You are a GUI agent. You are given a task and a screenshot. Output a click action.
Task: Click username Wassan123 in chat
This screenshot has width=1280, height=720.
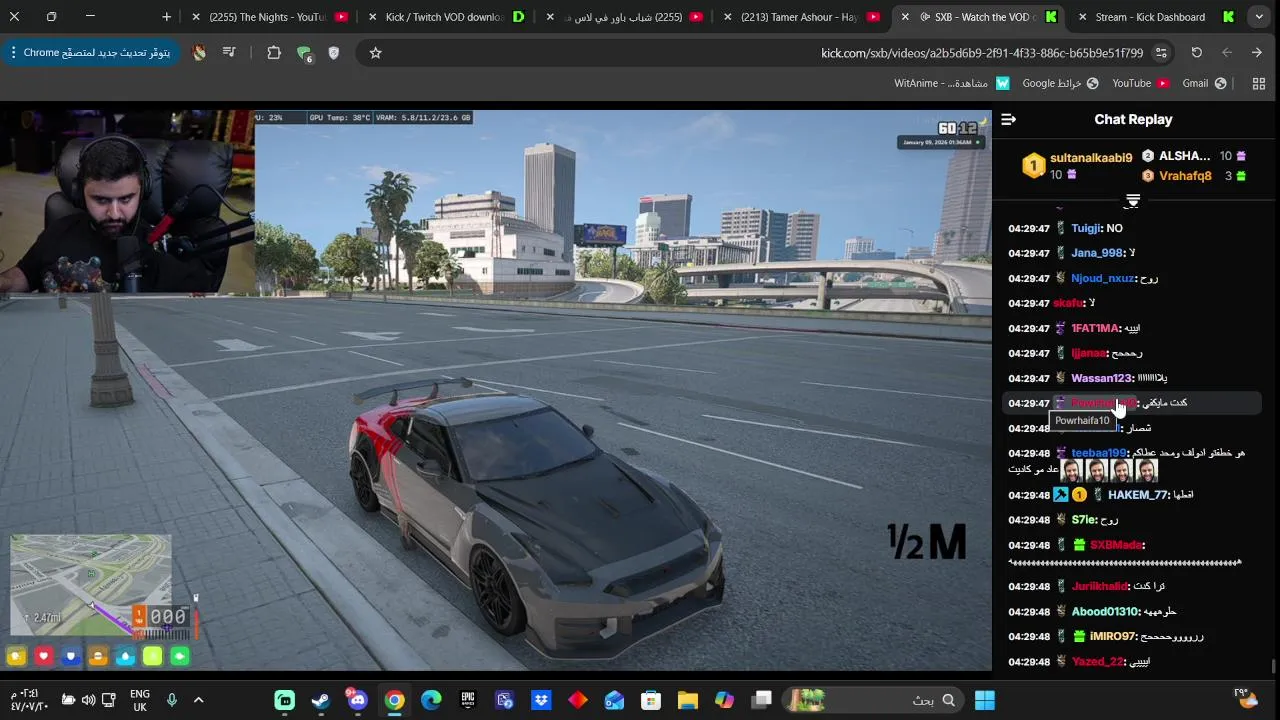click(x=1101, y=379)
